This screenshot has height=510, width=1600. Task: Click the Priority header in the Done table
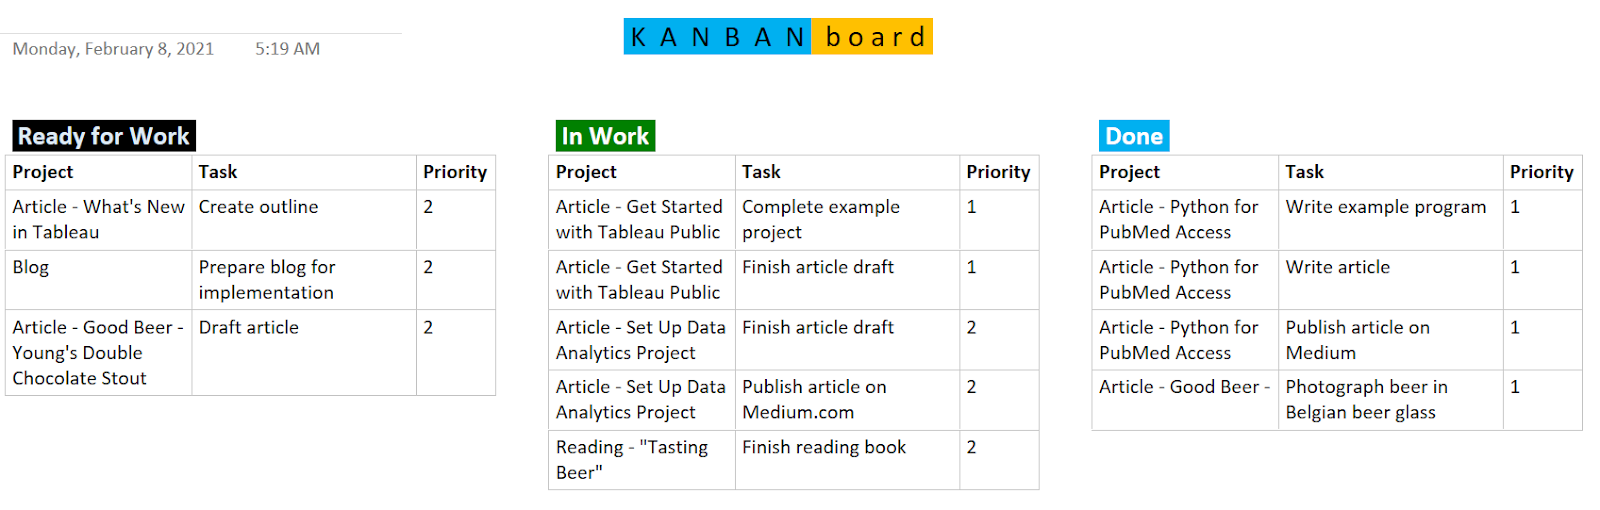coord(1541,172)
